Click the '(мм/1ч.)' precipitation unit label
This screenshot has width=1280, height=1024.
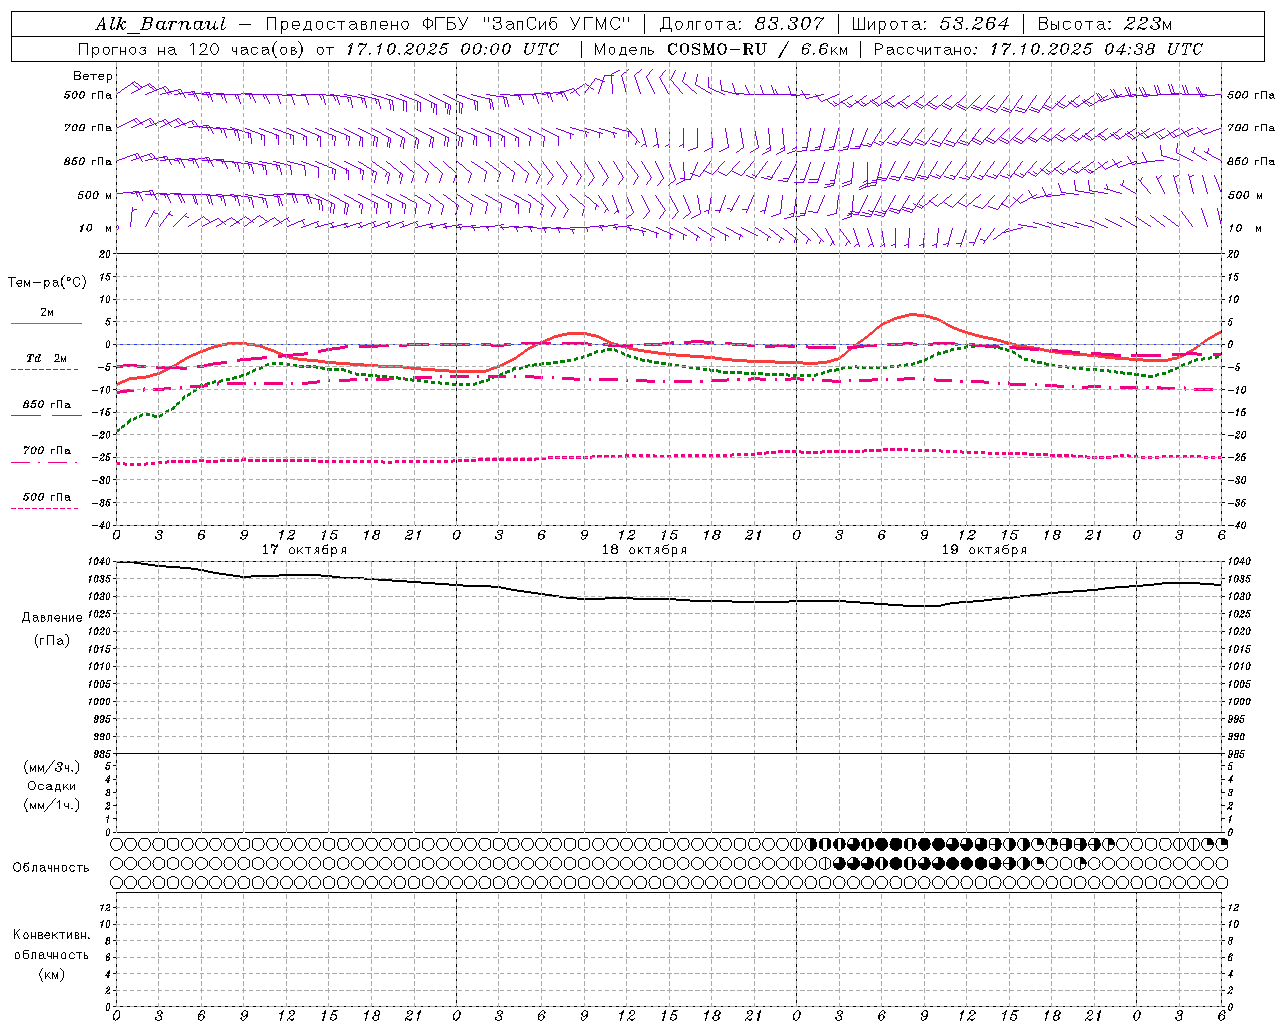52,805
